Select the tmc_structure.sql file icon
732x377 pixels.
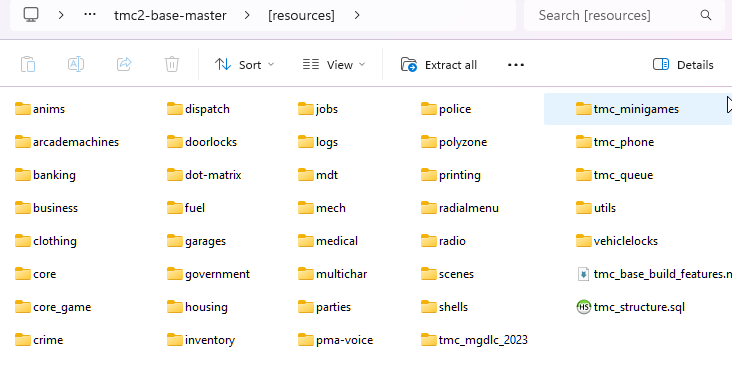(x=584, y=307)
